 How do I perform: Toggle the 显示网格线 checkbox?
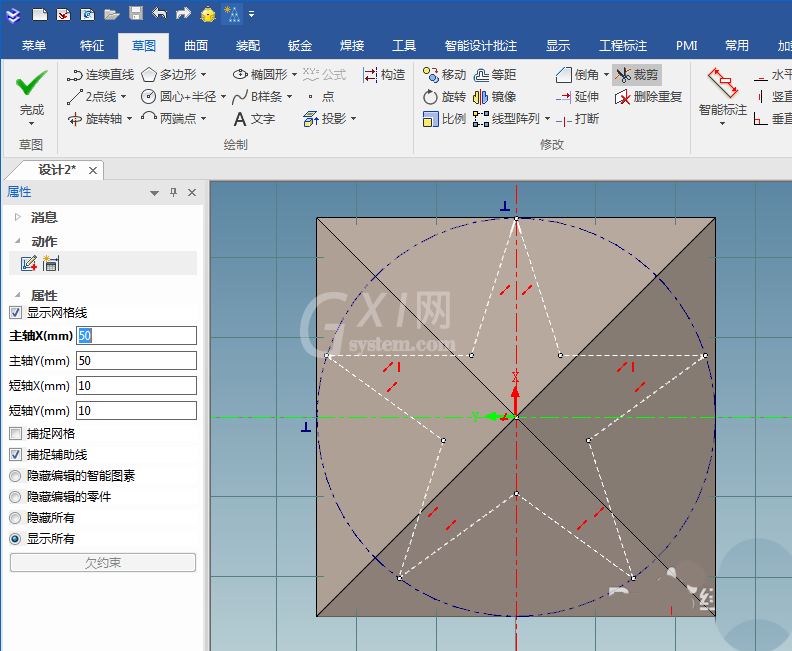[x=15, y=313]
